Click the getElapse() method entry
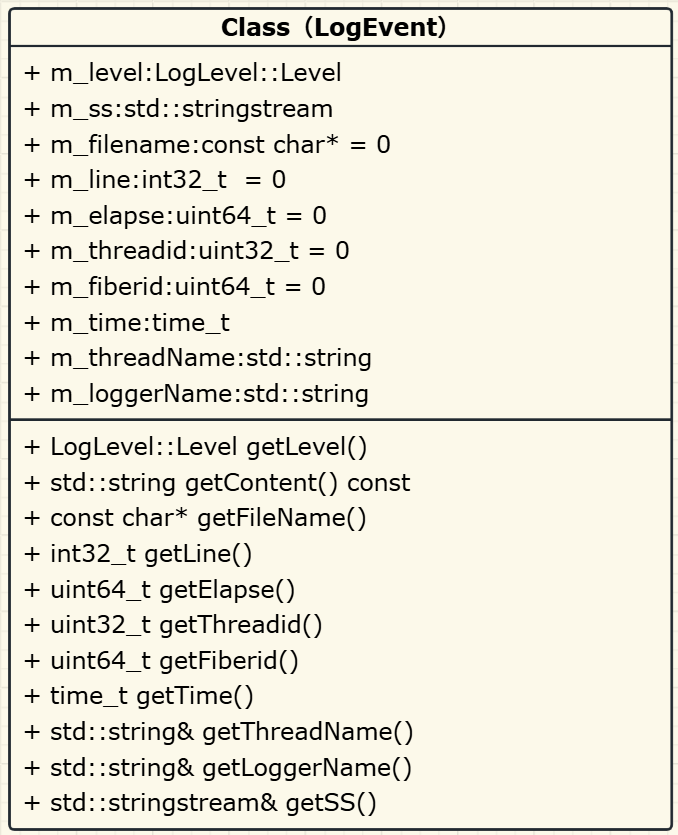Image resolution: width=678 pixels, height=835 pixels. 159,590
